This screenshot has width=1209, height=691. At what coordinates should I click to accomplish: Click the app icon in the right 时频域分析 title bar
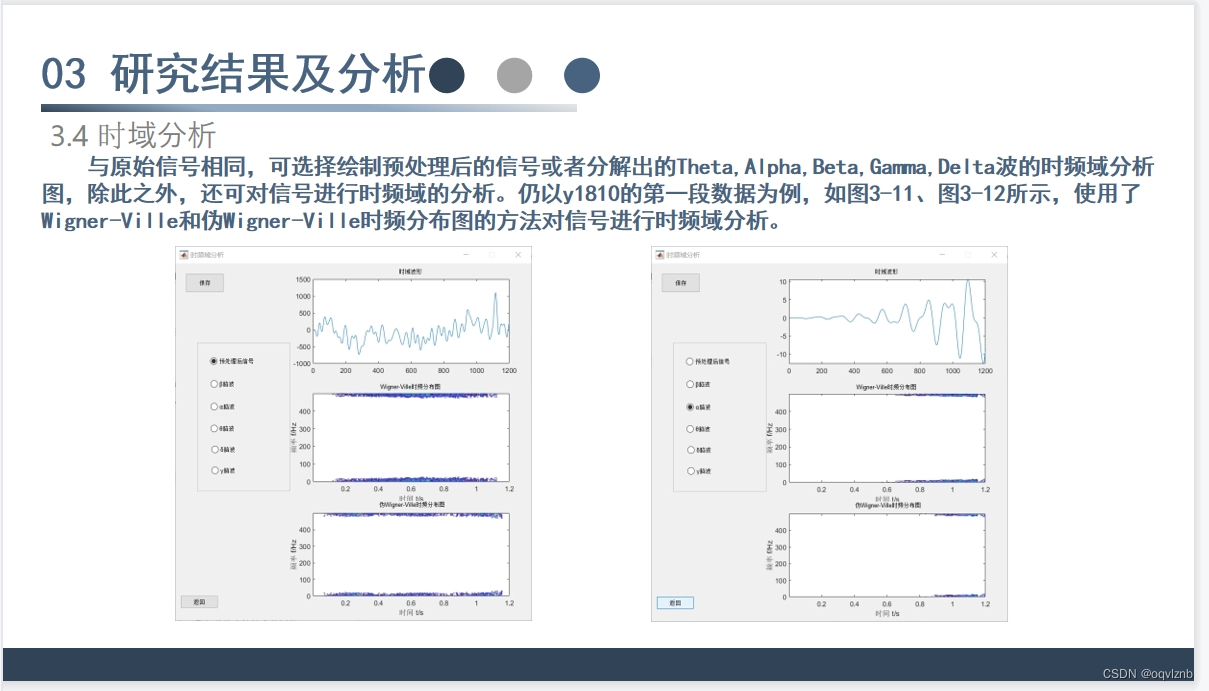658,254
